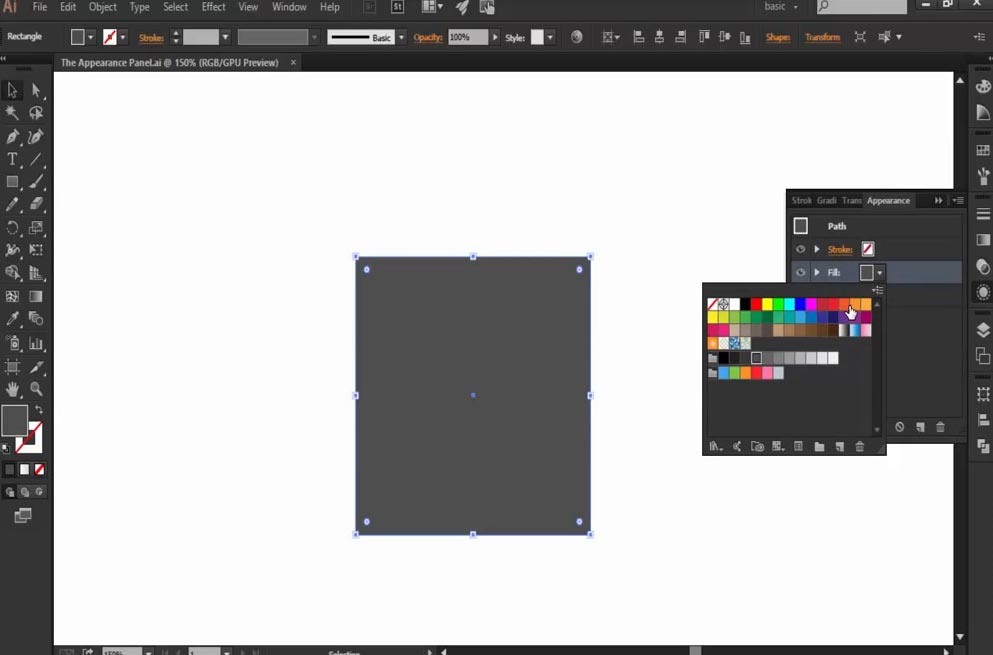Select the Curvature tool
993x655 pixels.
point(36,136)
